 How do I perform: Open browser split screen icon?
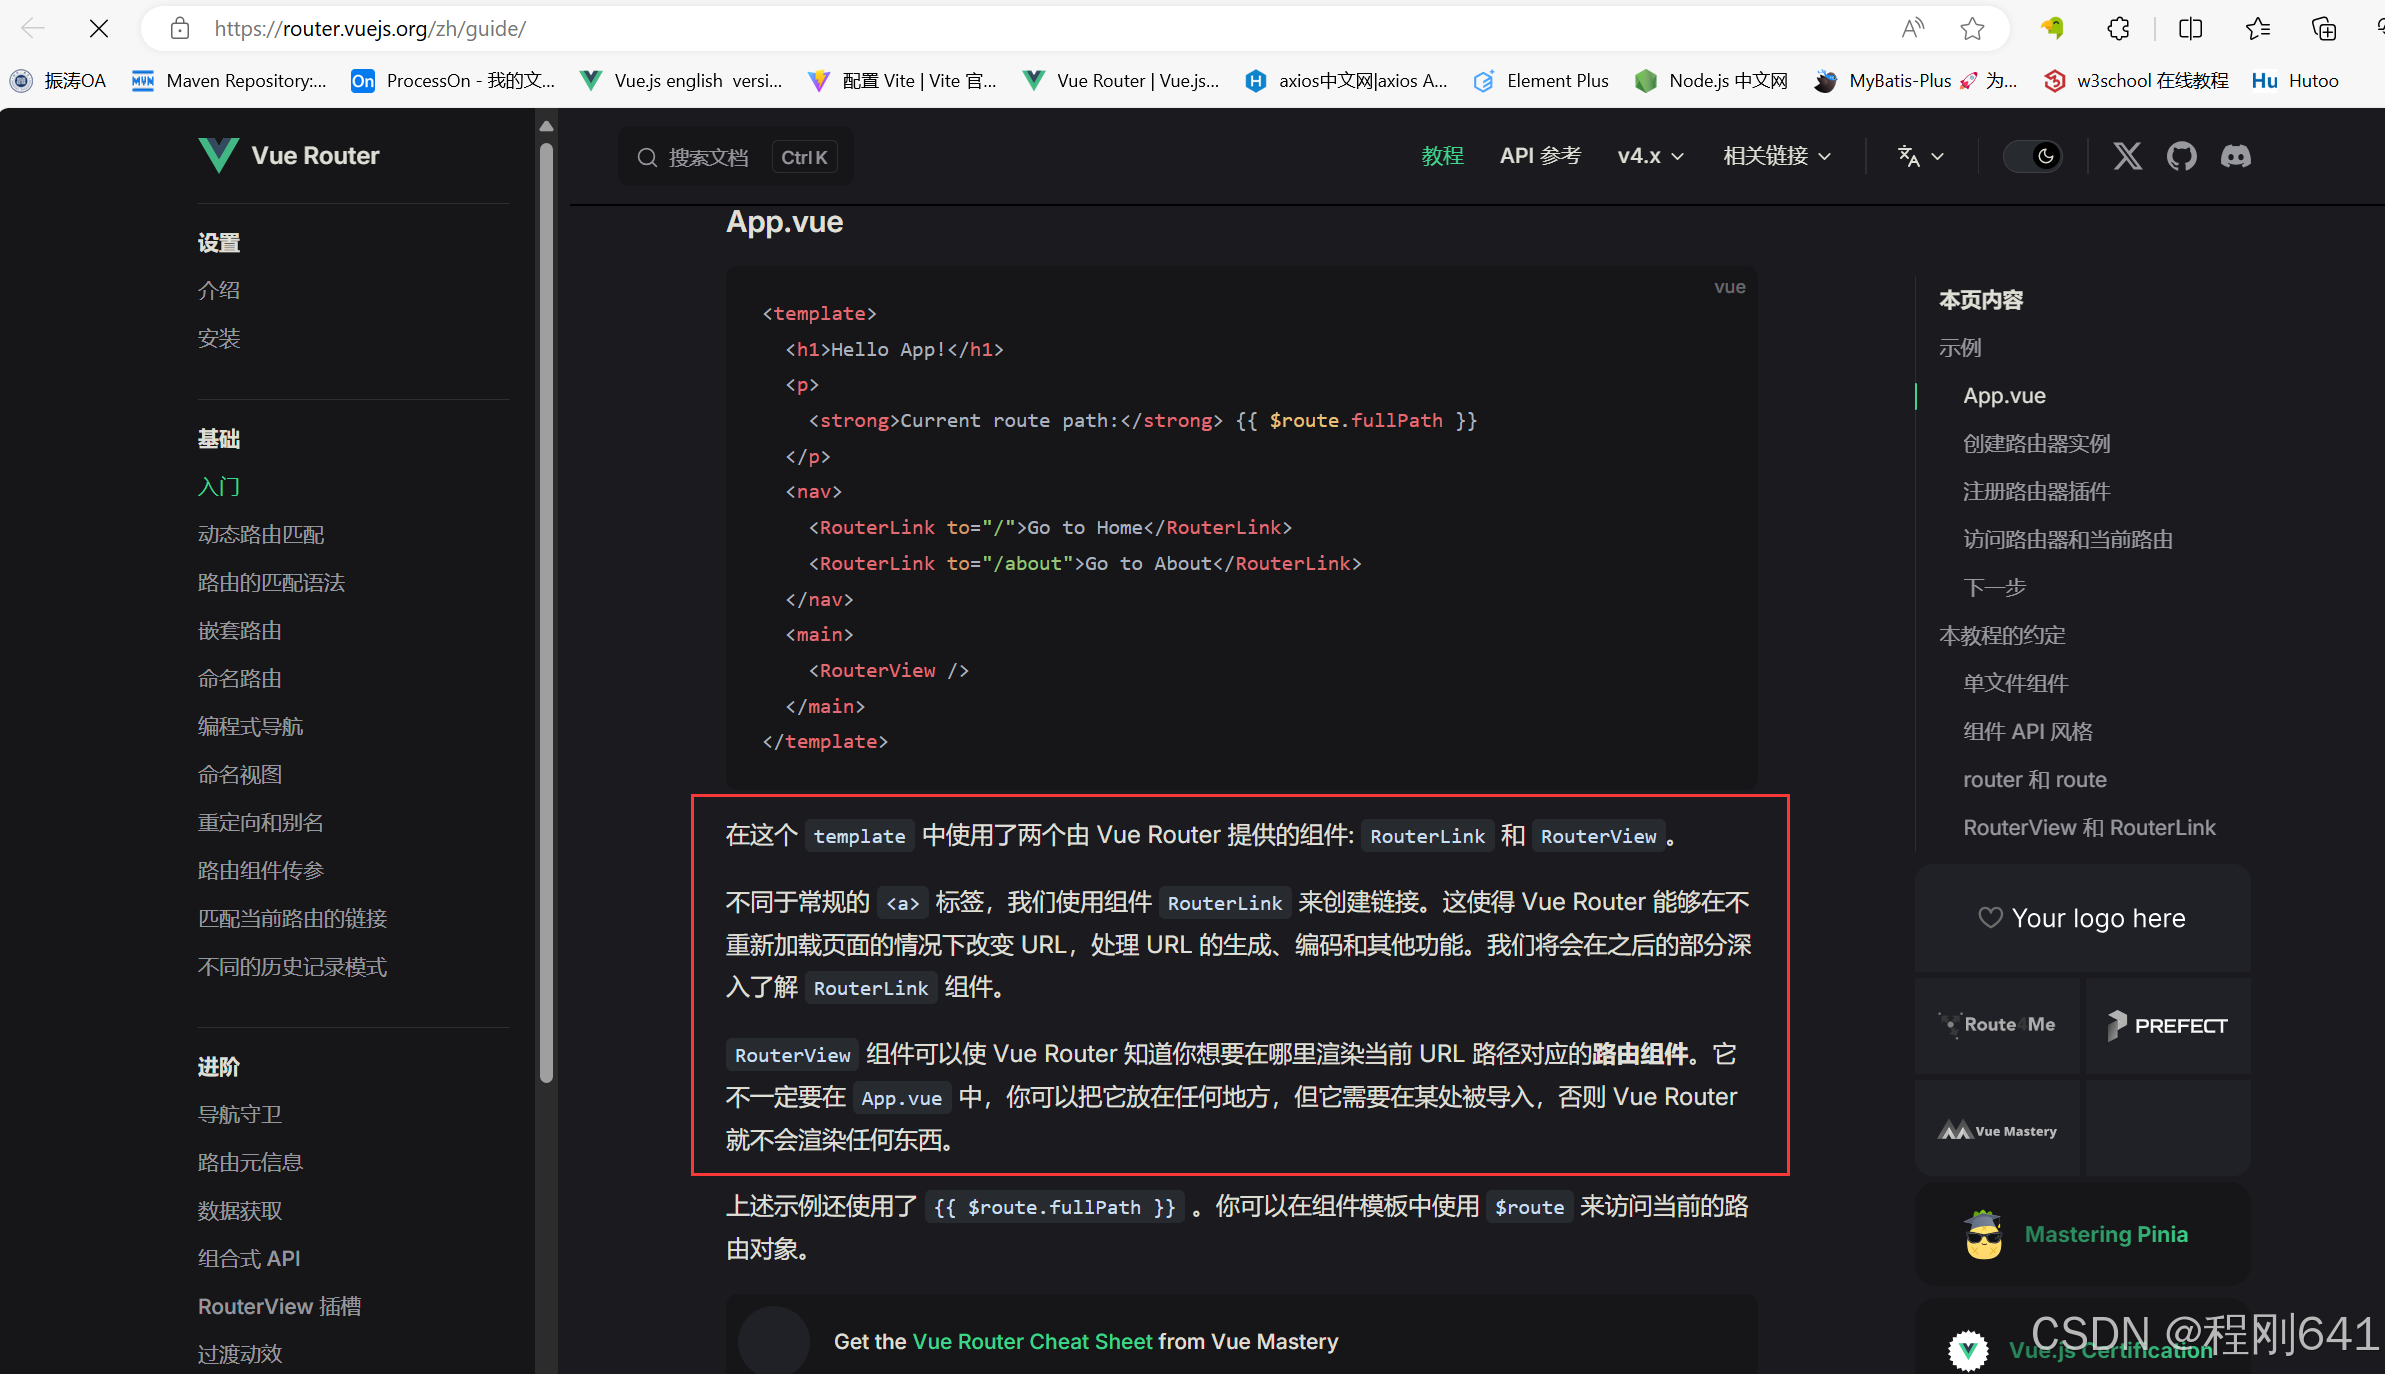tap(2190, 29)
